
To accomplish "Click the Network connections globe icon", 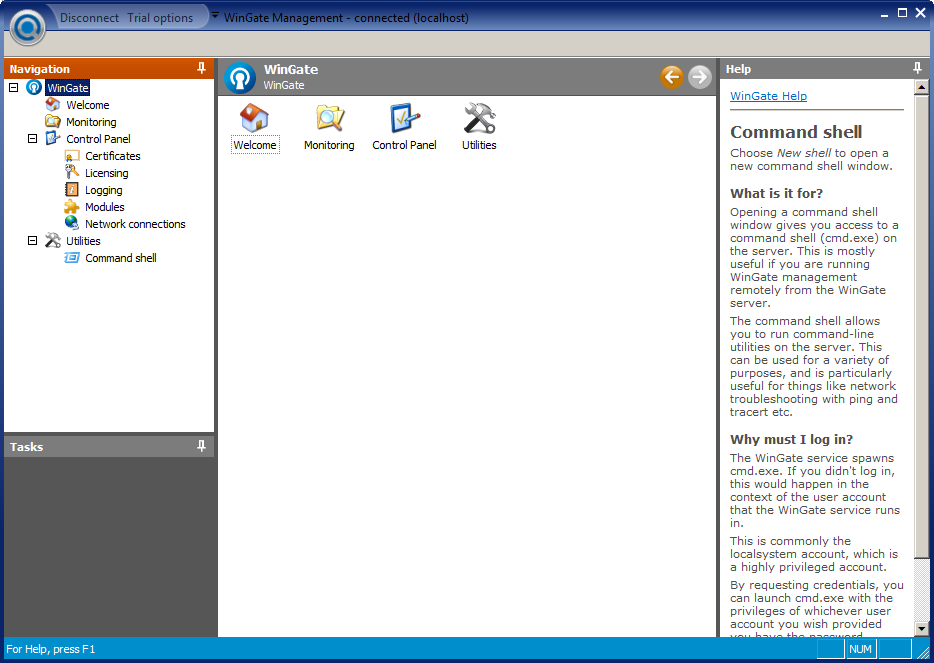I will 72,223.
